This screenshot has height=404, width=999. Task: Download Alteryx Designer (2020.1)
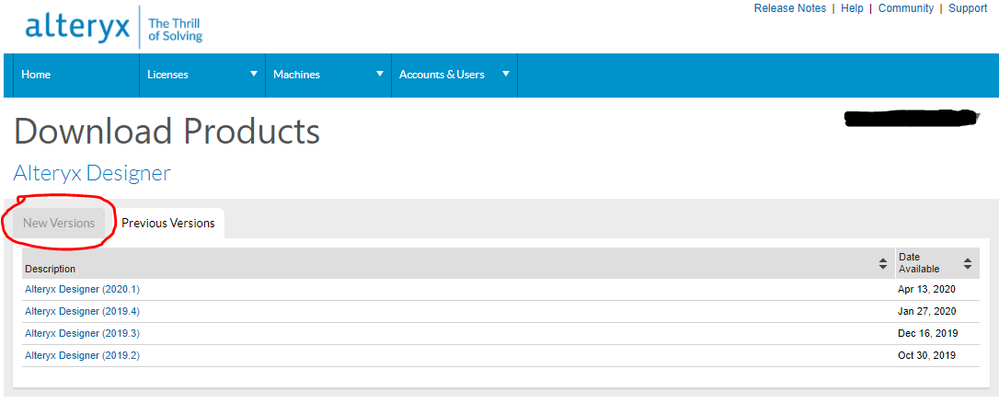(82, 289)
